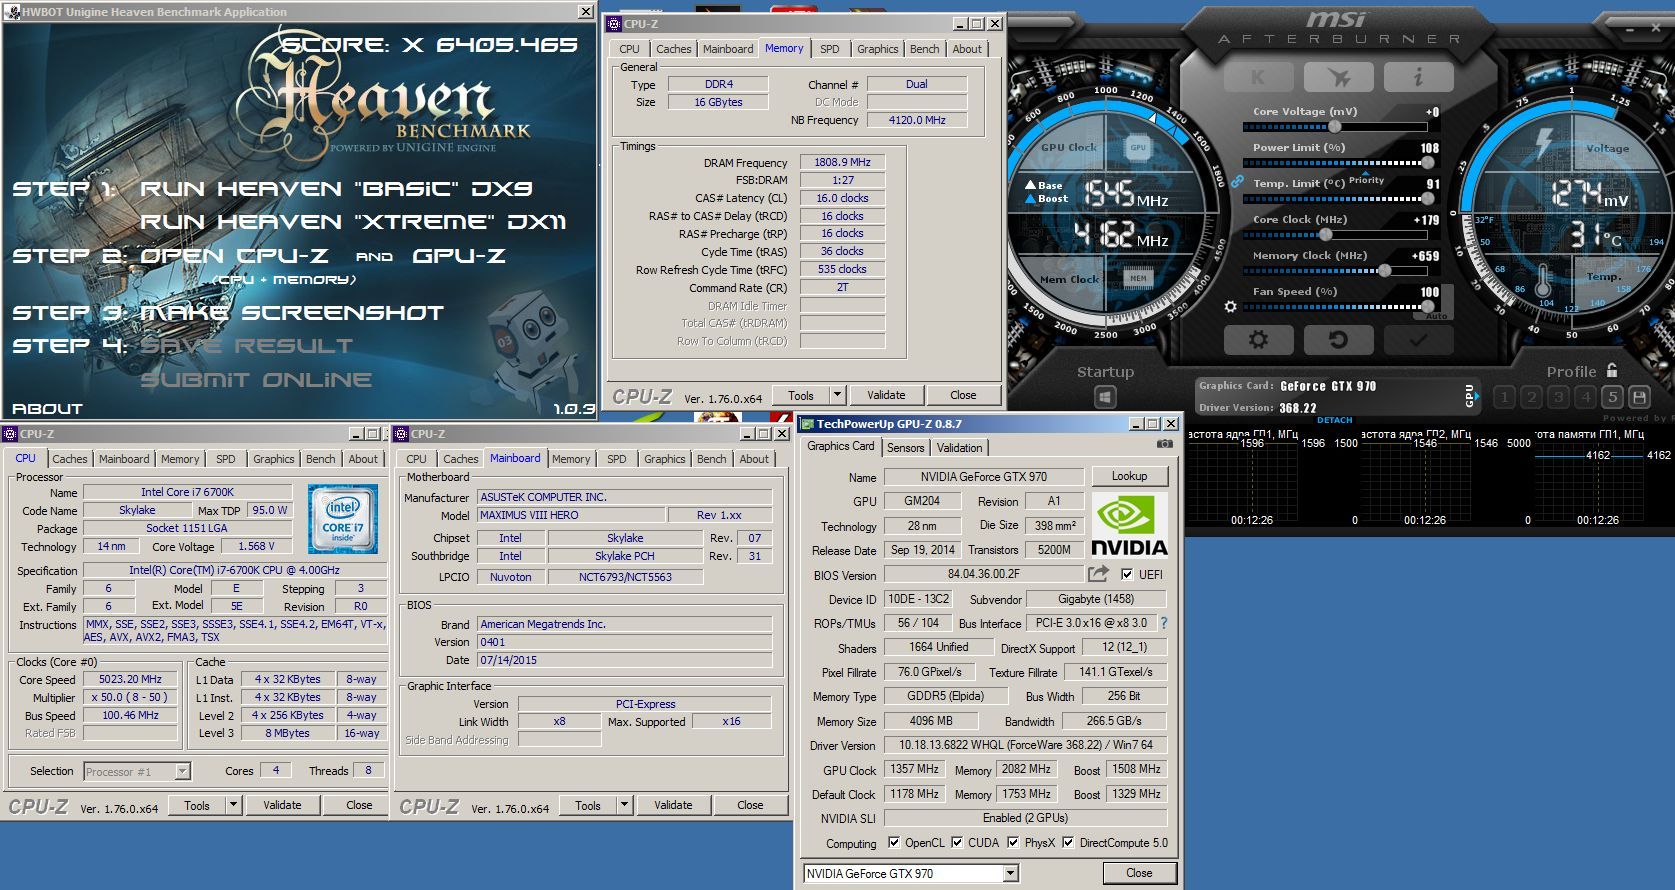This screenshot has height=890, width=1675.
Task: Adjust the Core Voltage slider handle
Action: [x=1334, y=127]
